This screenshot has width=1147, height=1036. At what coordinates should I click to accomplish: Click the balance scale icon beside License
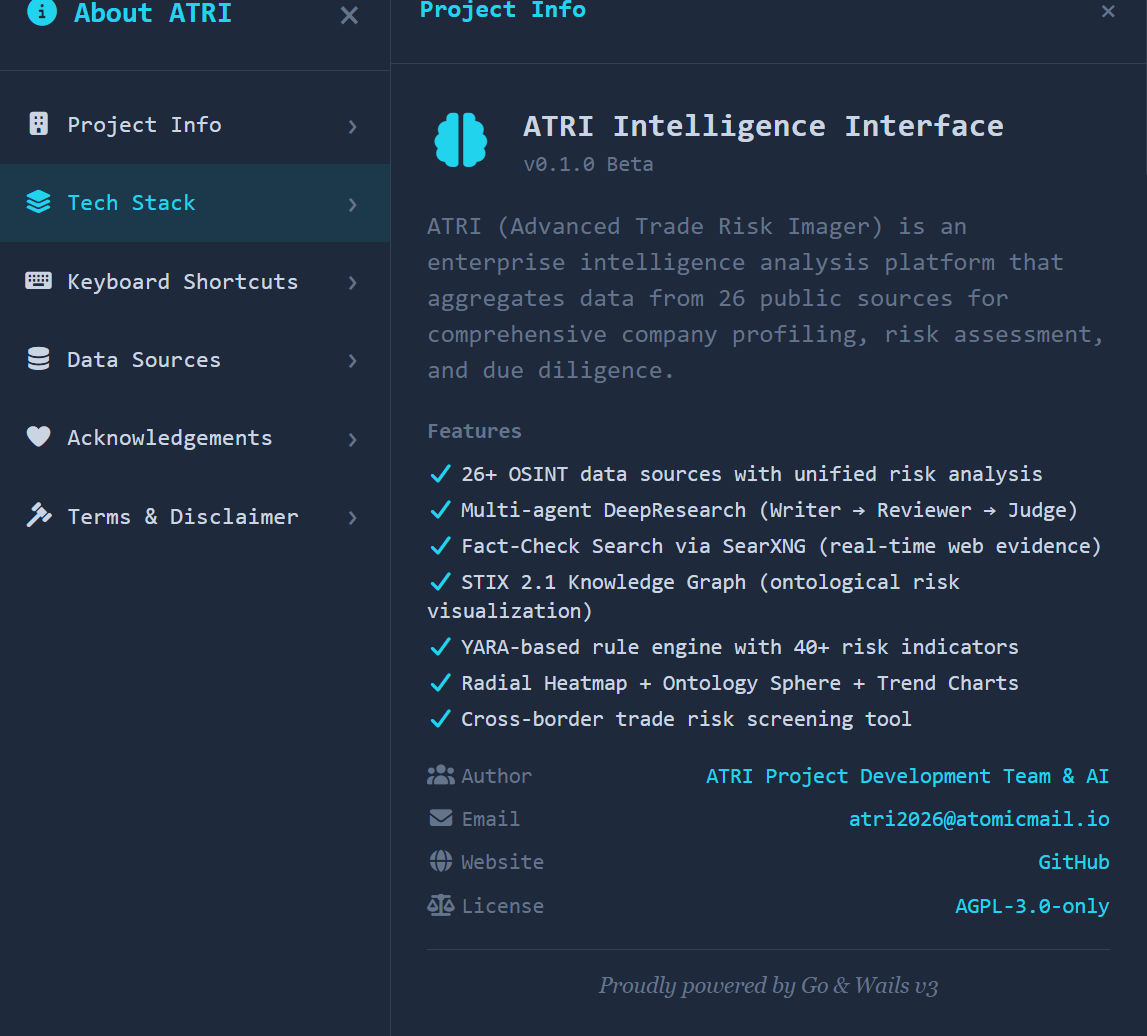pyautogui.click(x=440, y=905)
